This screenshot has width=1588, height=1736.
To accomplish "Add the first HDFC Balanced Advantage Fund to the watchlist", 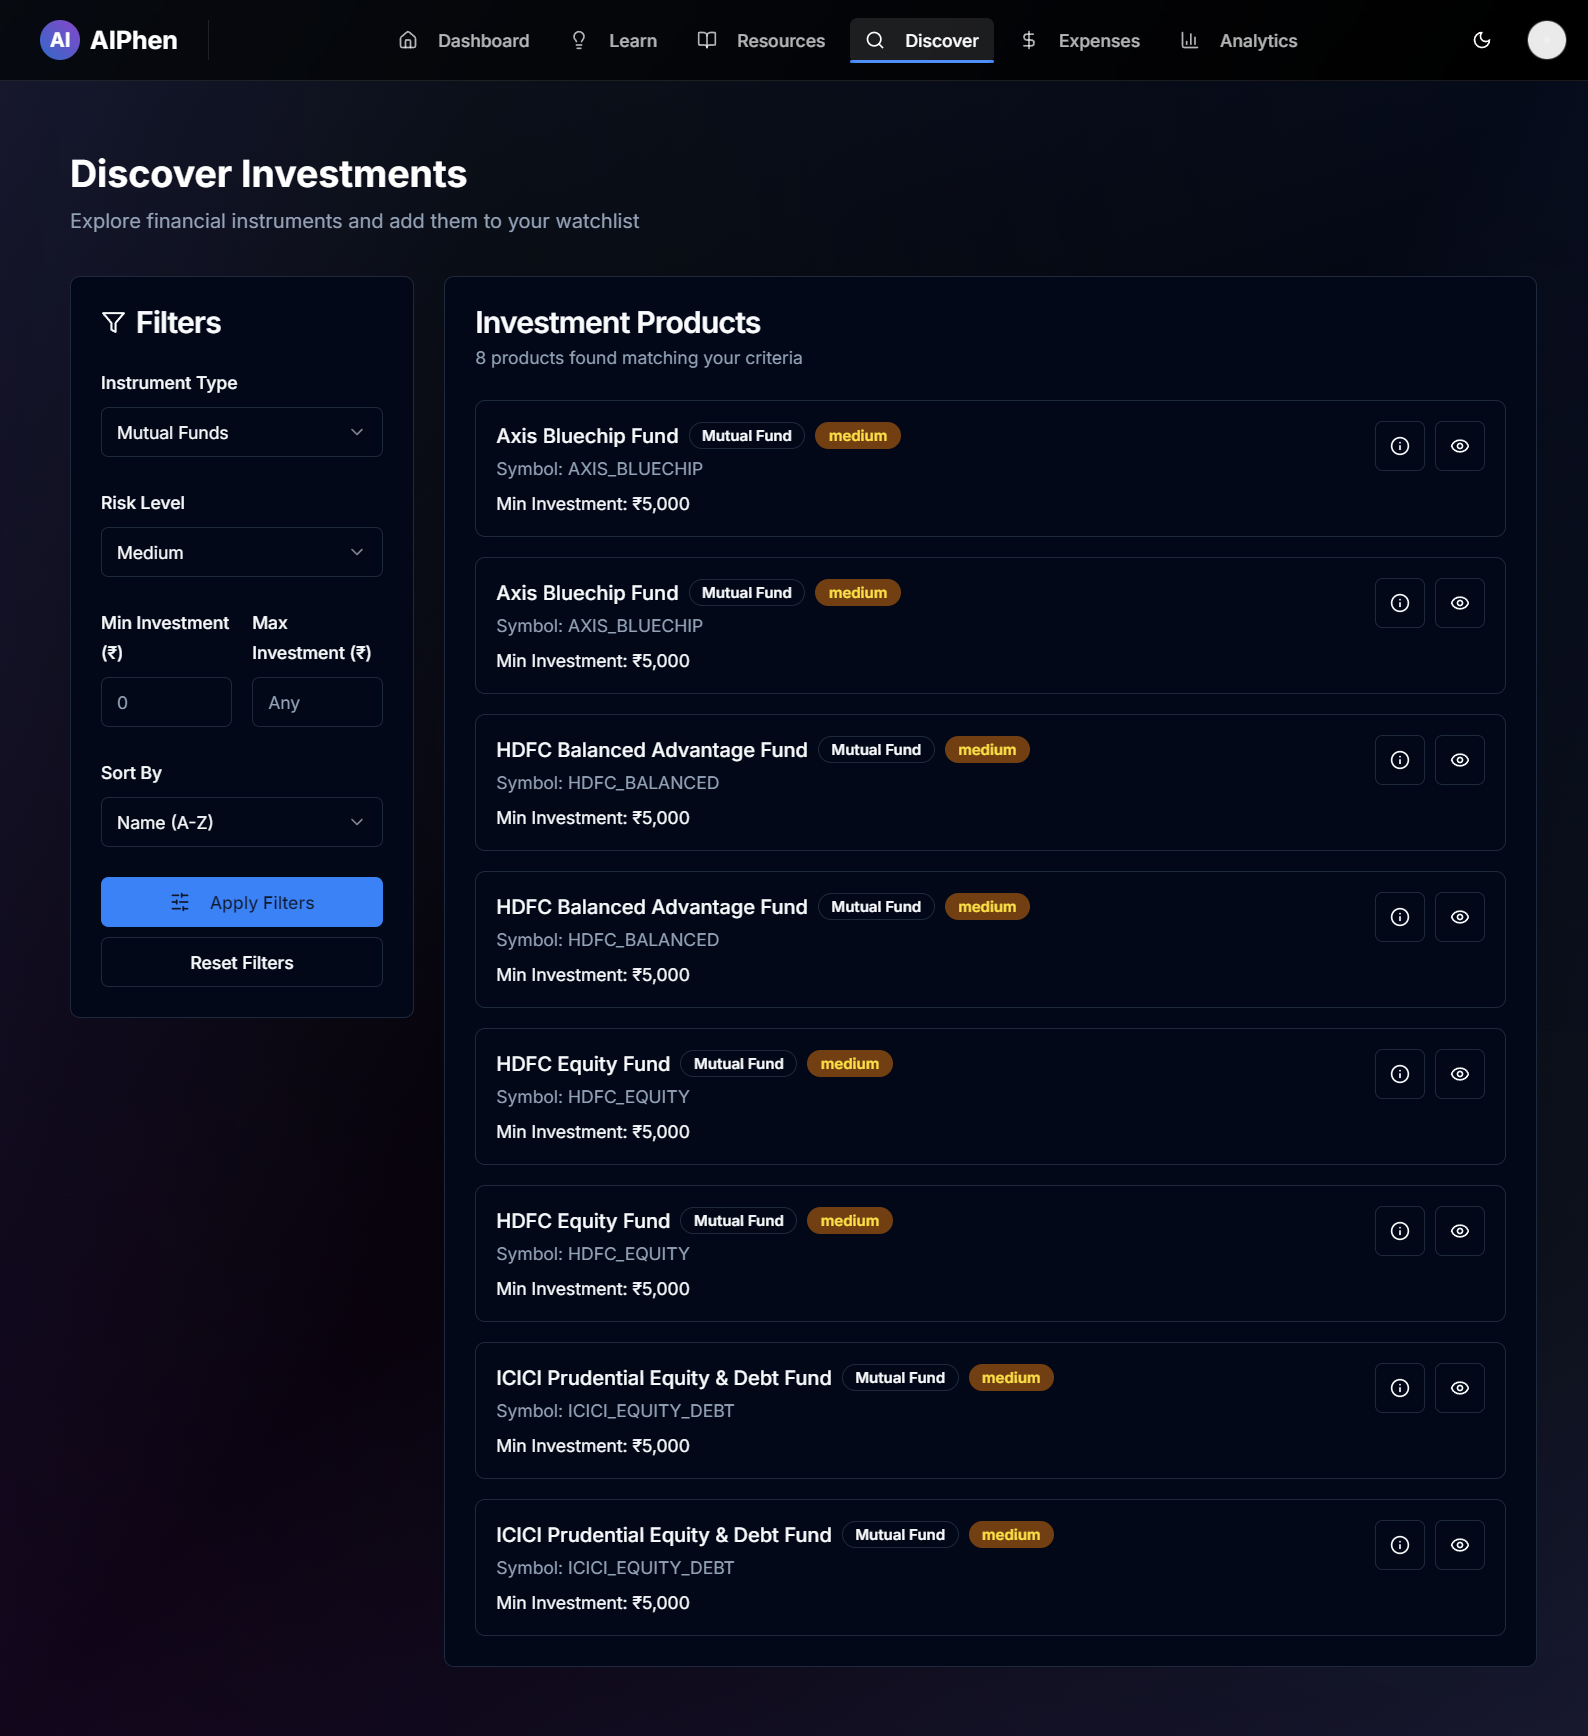I will pyautogui.click(x=1460, y=760).
